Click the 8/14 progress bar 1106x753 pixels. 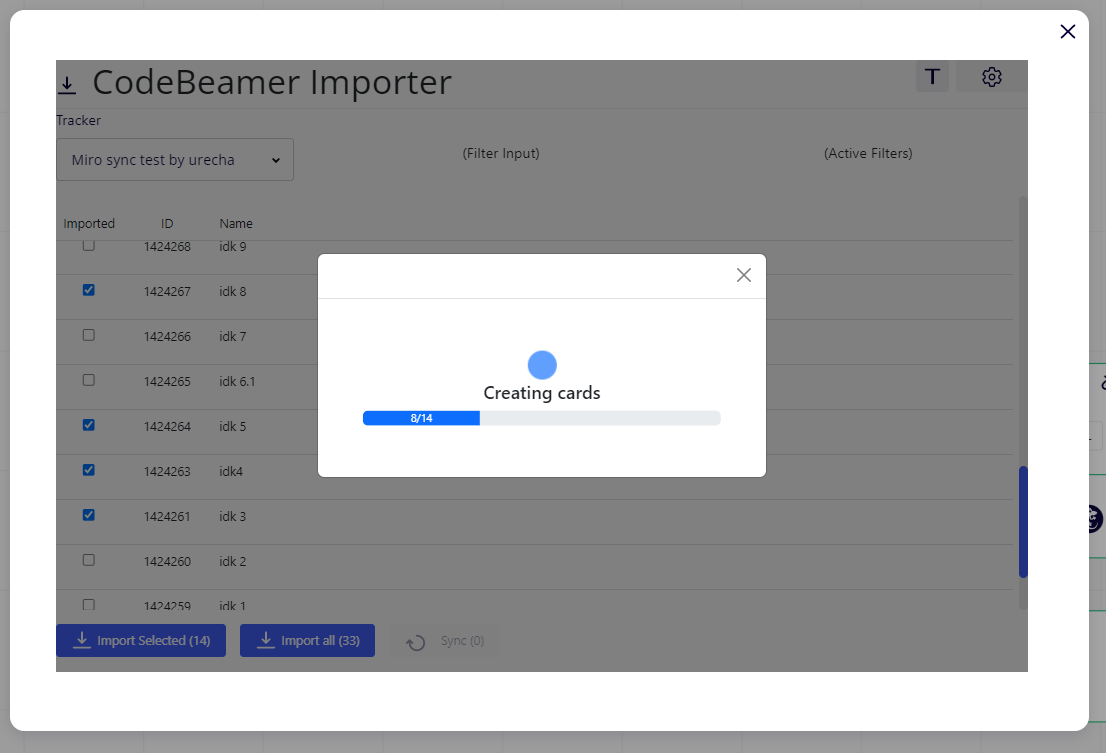coord(542,418)
